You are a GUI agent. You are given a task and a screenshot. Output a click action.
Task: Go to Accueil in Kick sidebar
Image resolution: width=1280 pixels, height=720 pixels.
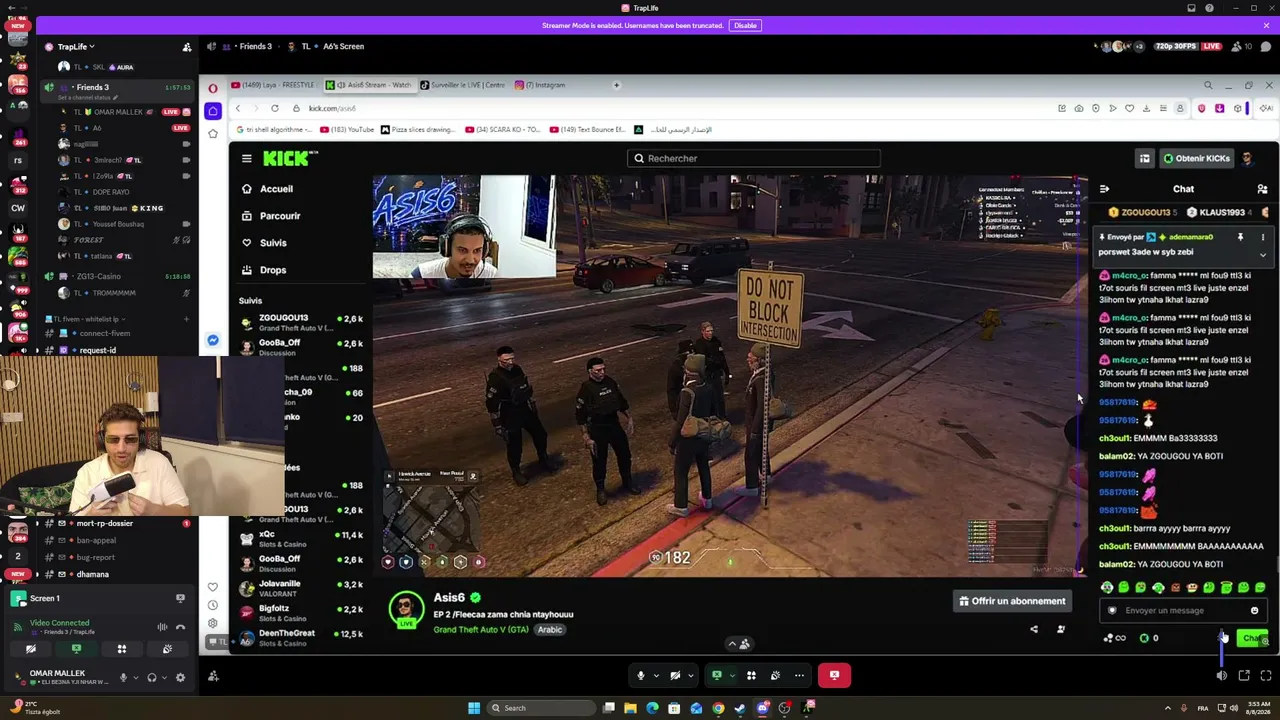pyautogui.click(x=268, y=189)
